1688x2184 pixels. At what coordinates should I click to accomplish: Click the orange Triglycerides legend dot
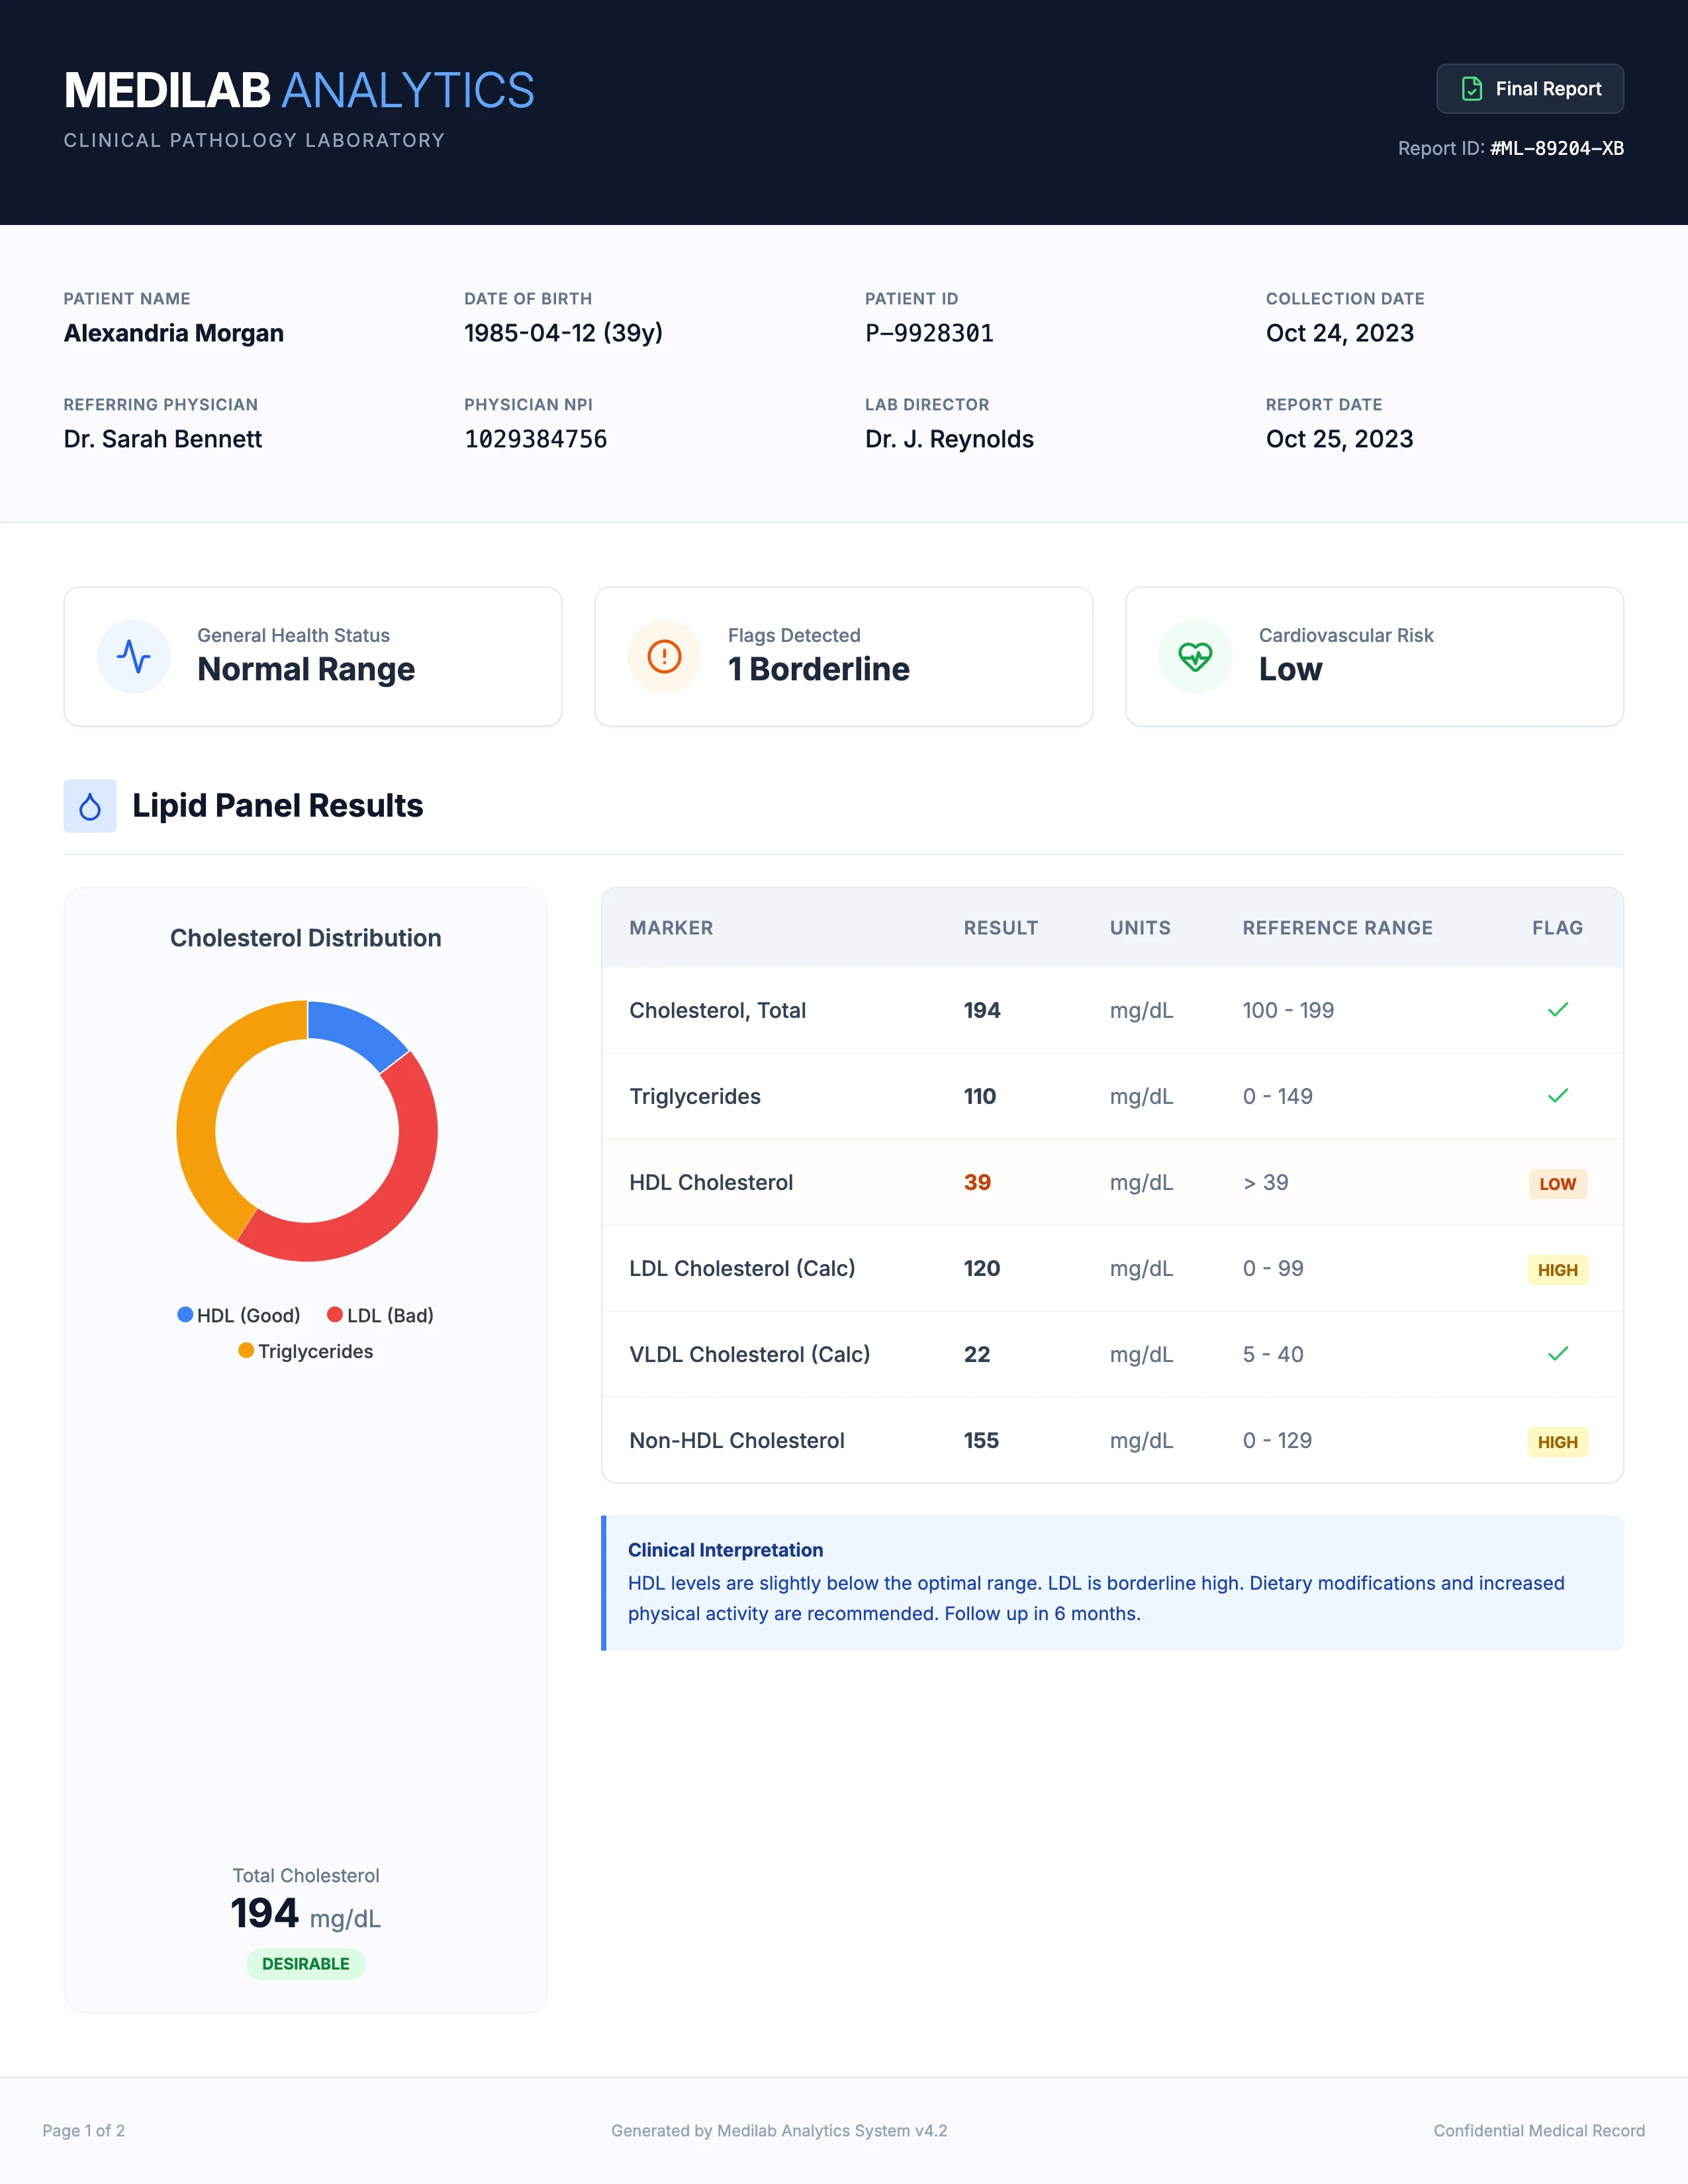(246, 1350)
